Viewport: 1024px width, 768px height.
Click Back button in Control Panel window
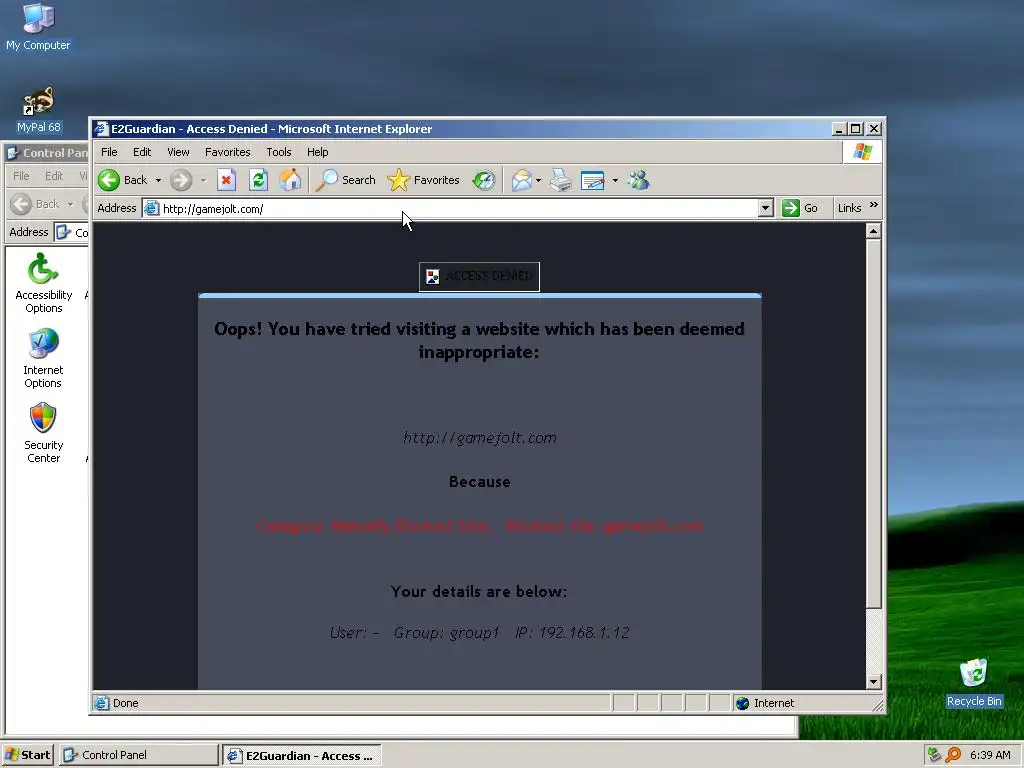pyautogui.click(x=35, y=204)
